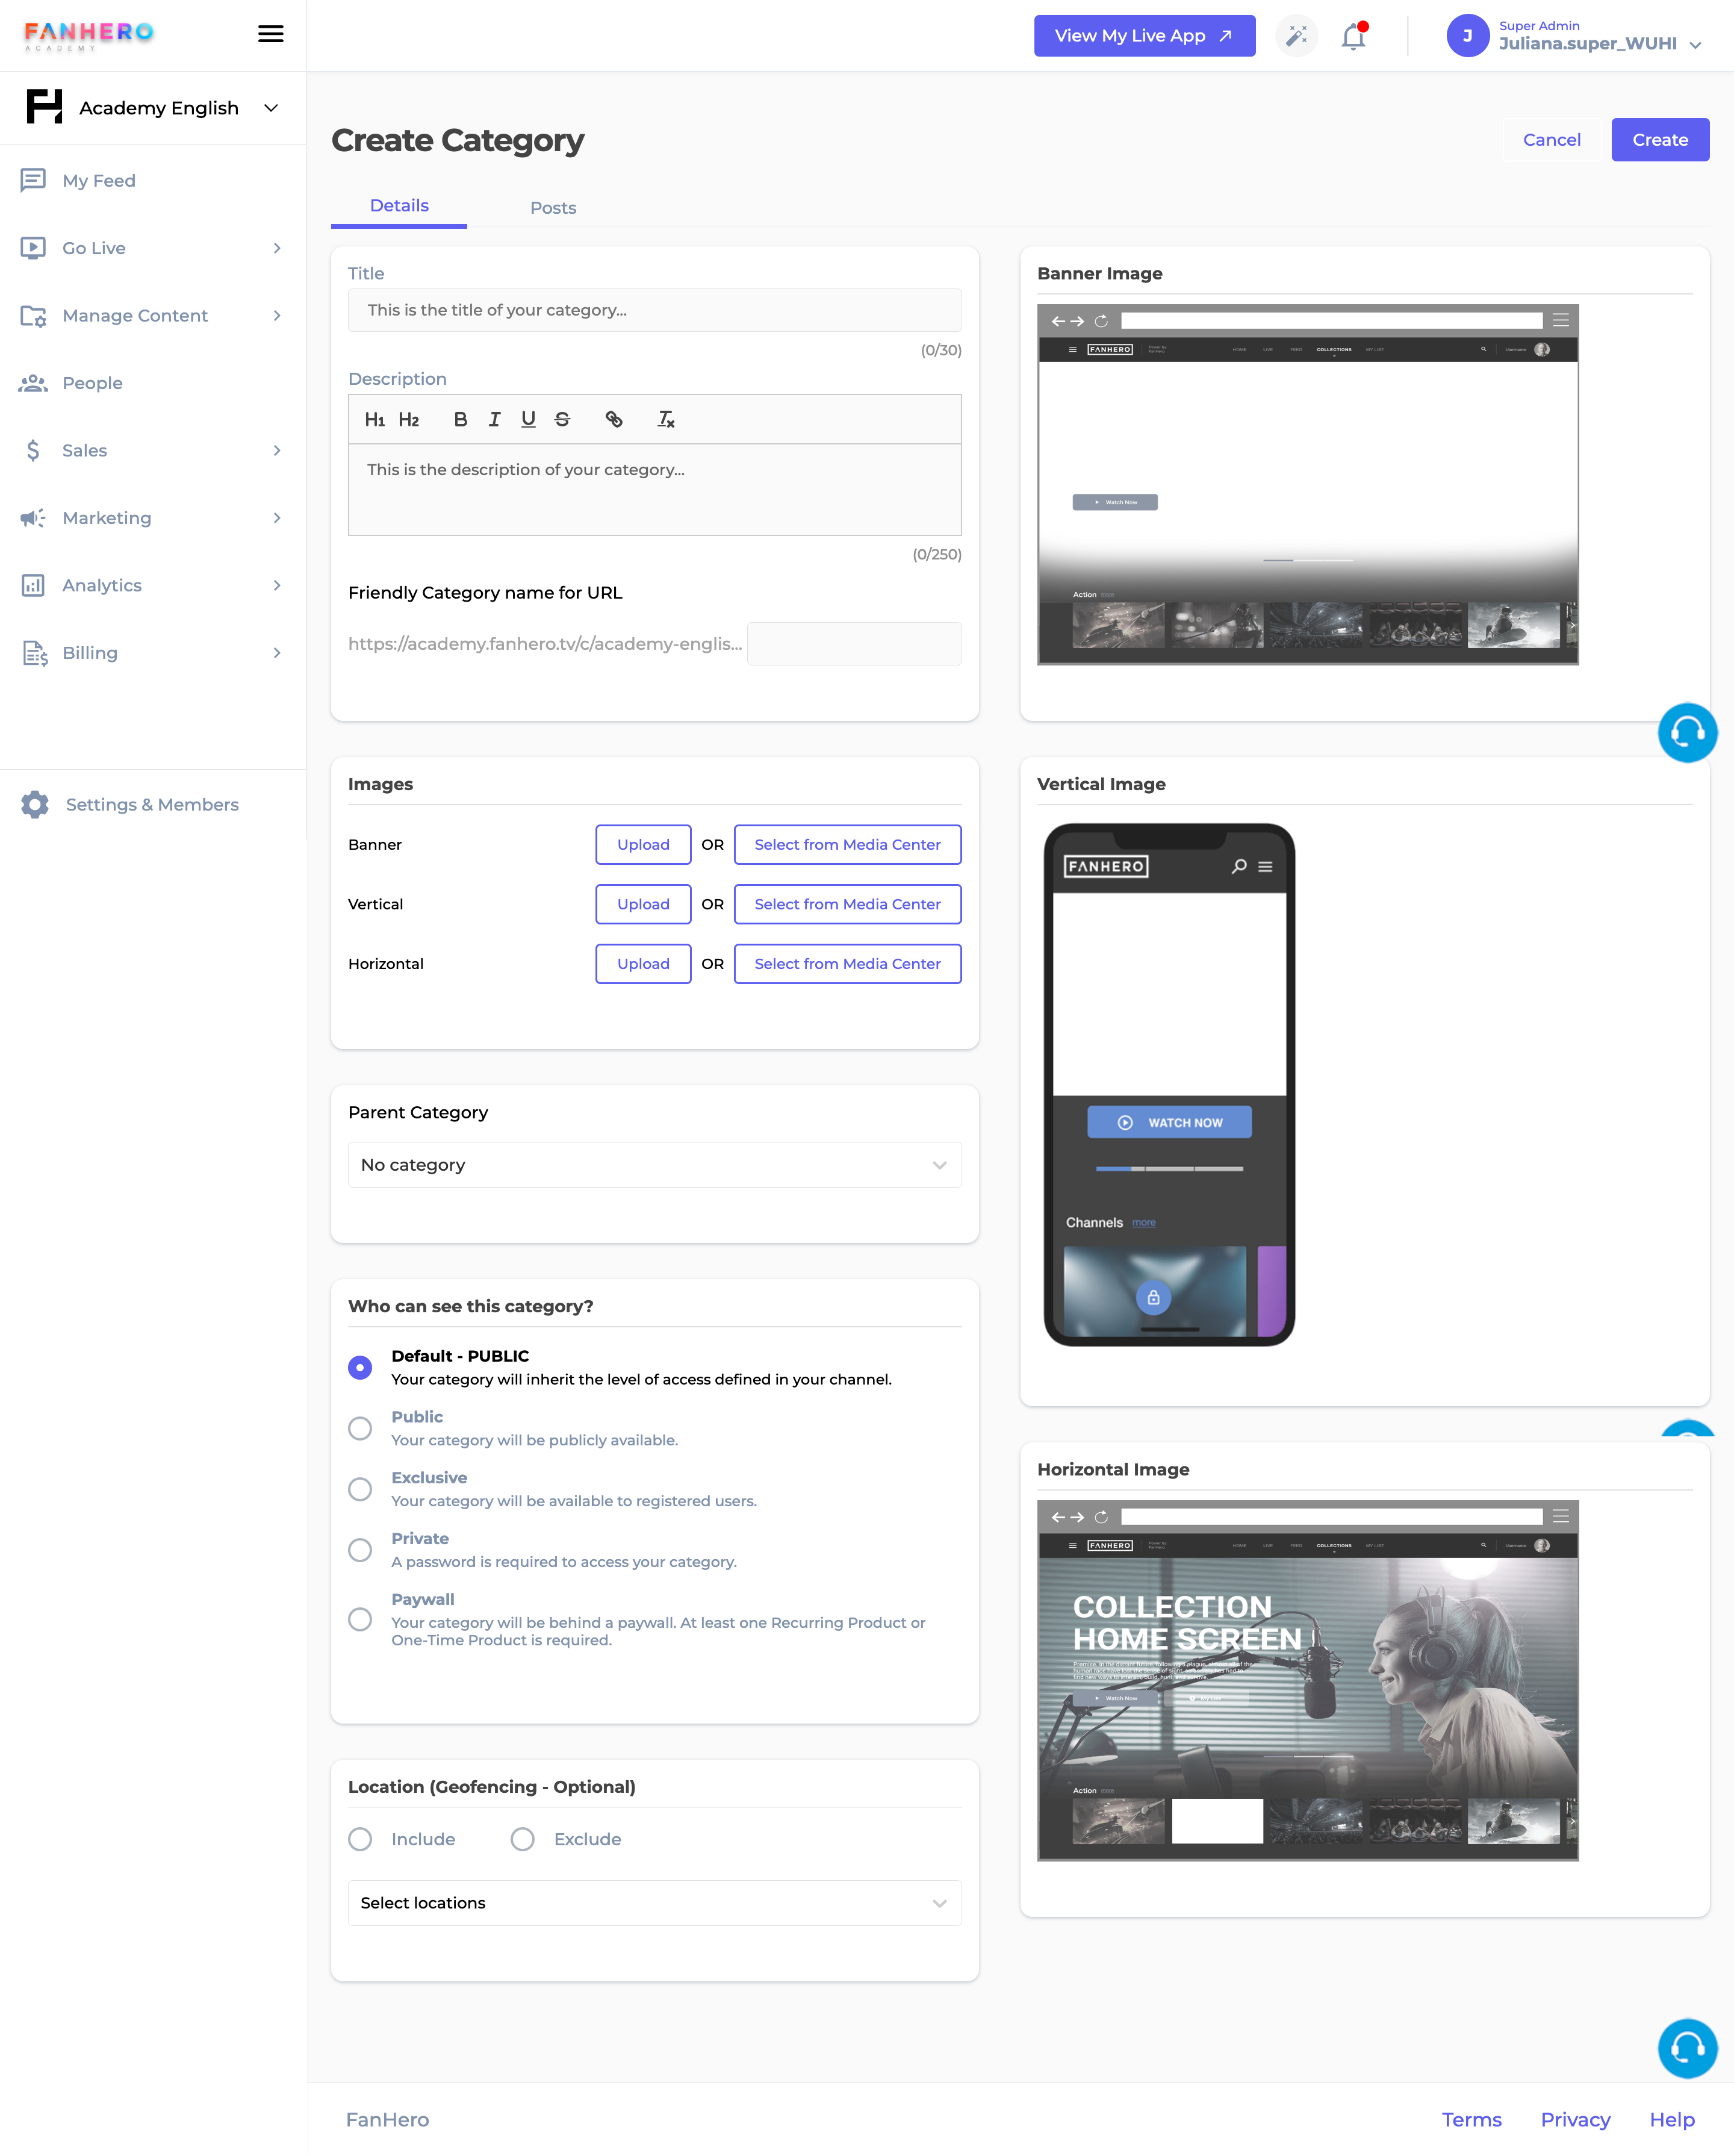Click the Go Live play icon
The height and width of the screenshot is (2156, 1734).
(33, 248)
